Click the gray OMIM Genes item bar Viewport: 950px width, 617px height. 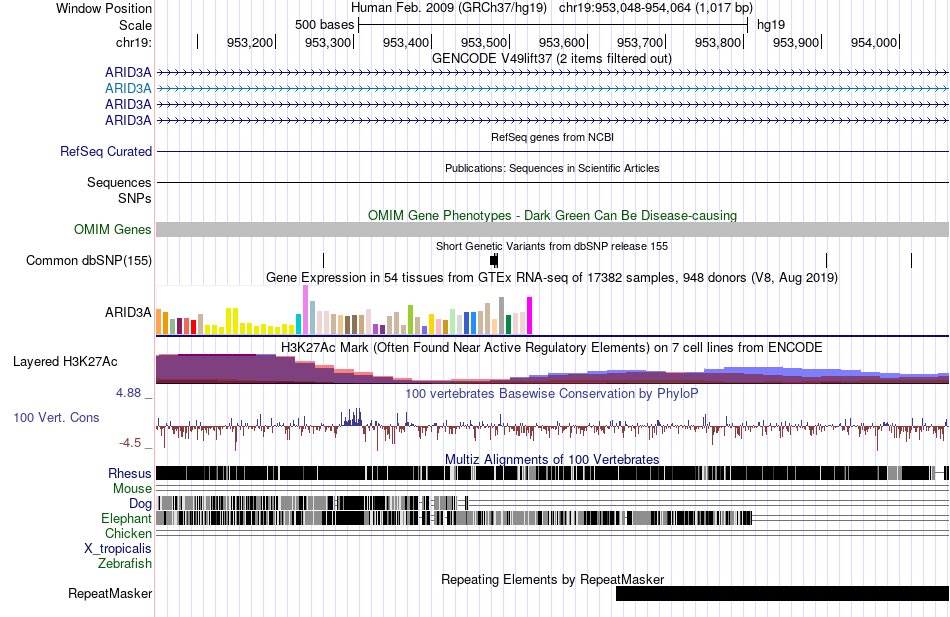point(553,229)
